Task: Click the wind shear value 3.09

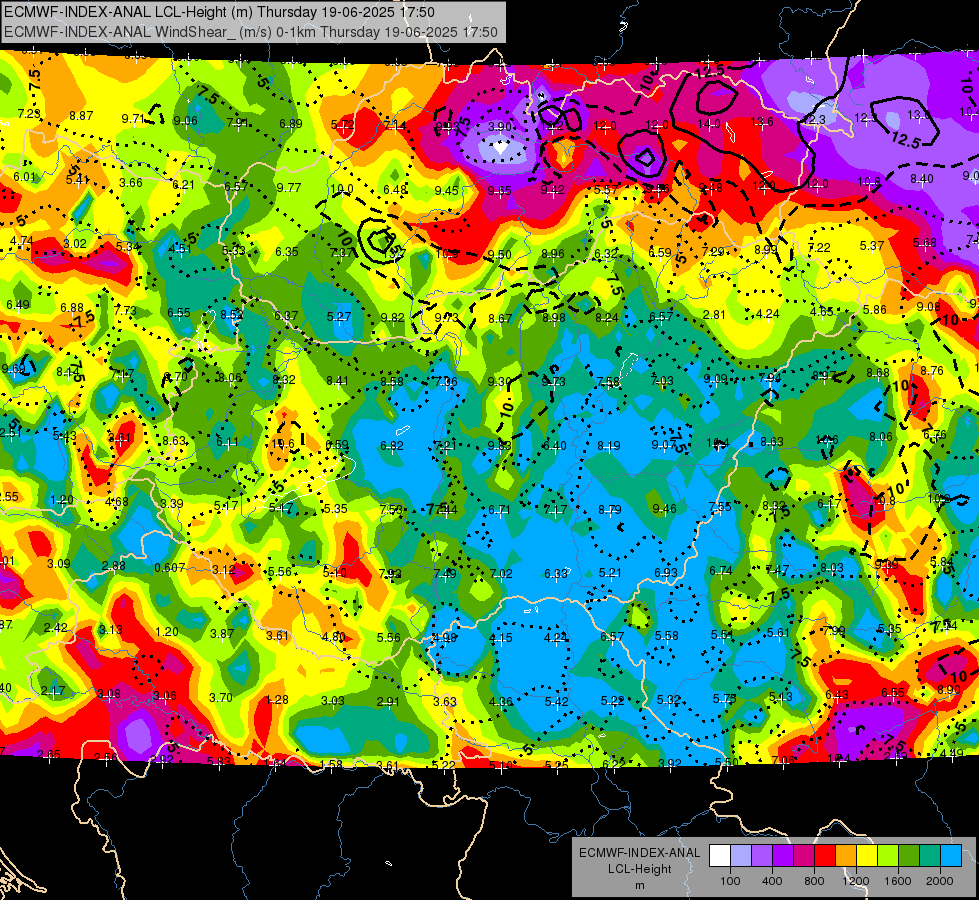Action: 59,563
